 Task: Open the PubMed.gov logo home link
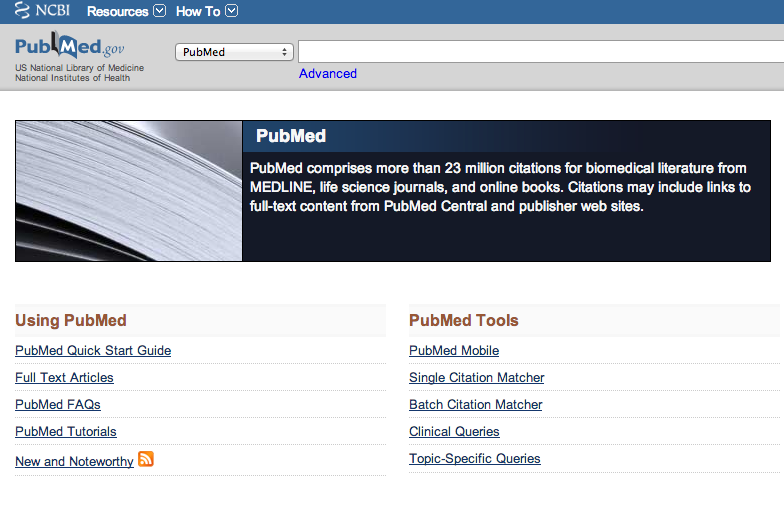(70, 46)
